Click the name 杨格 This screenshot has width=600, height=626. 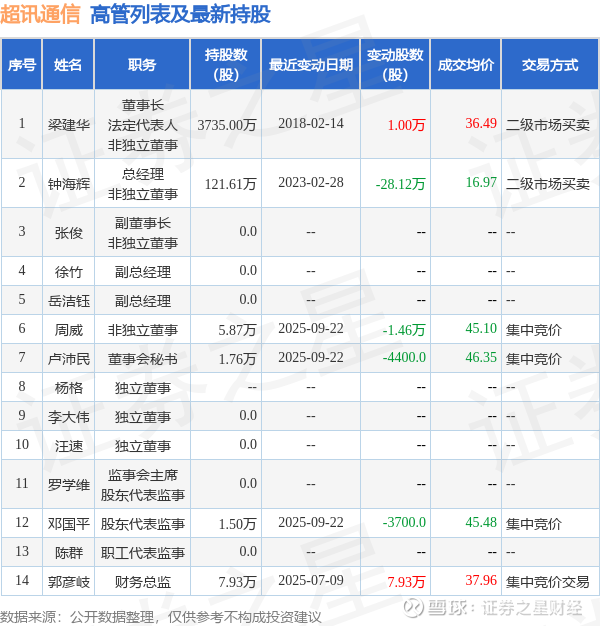69,388
